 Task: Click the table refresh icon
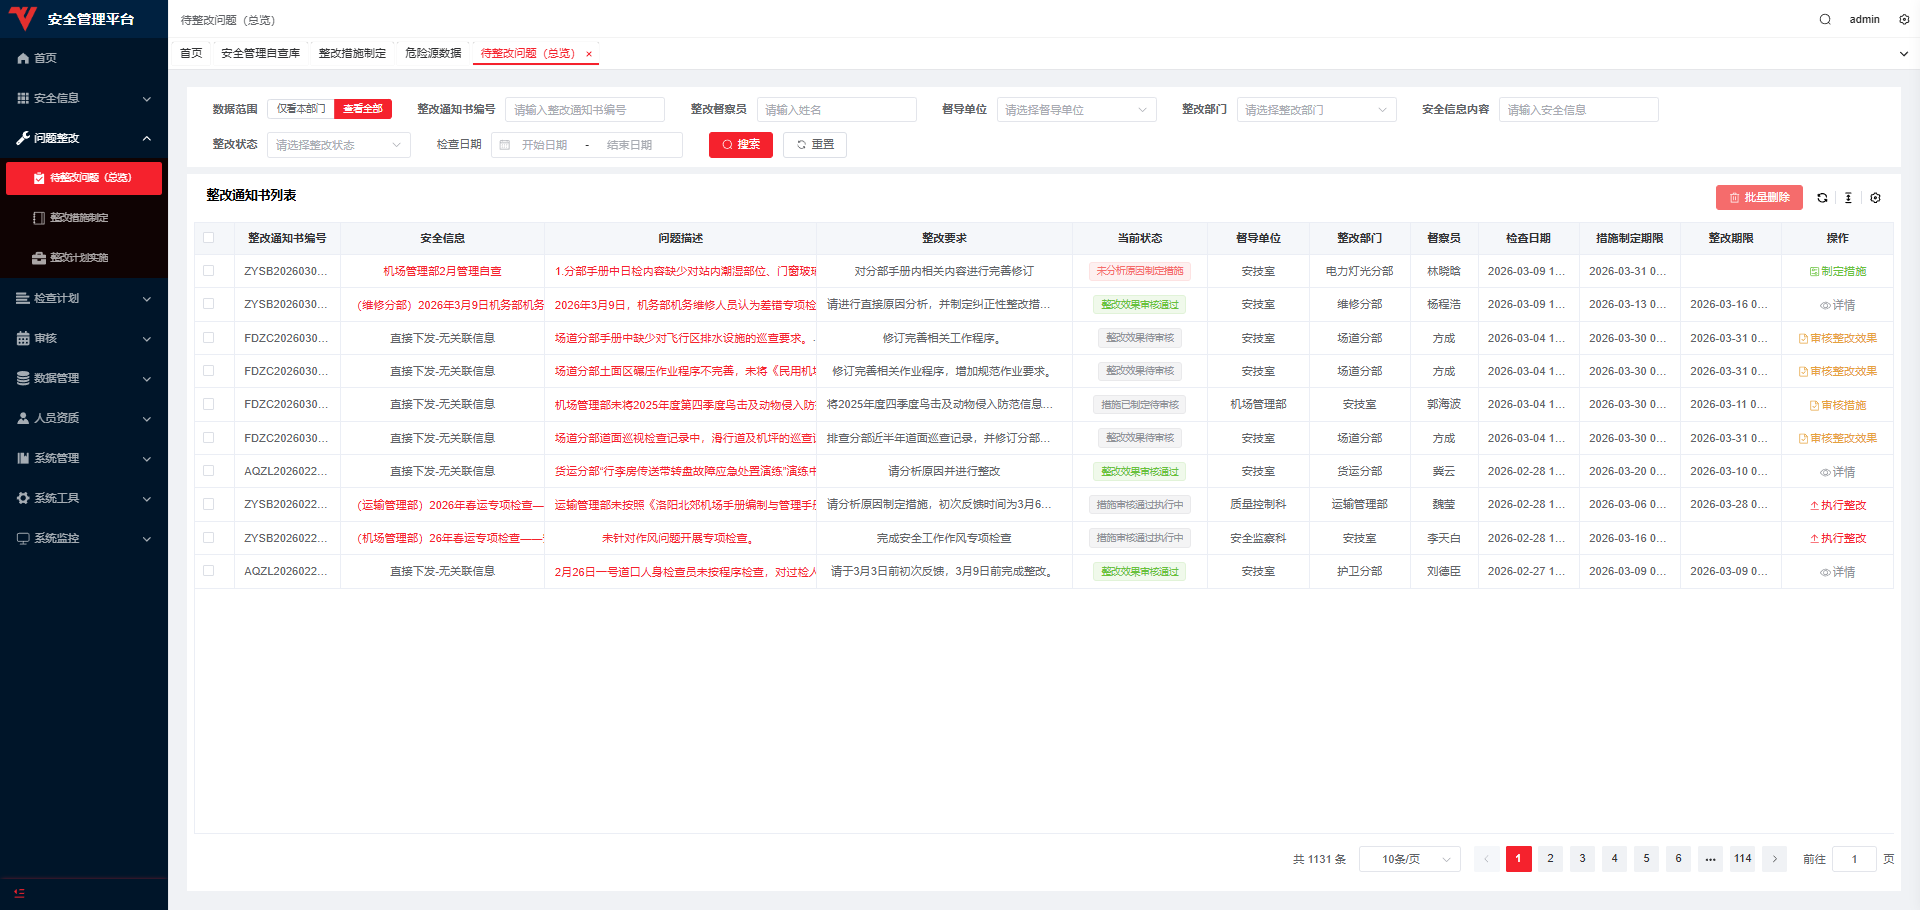(1822, 198)
